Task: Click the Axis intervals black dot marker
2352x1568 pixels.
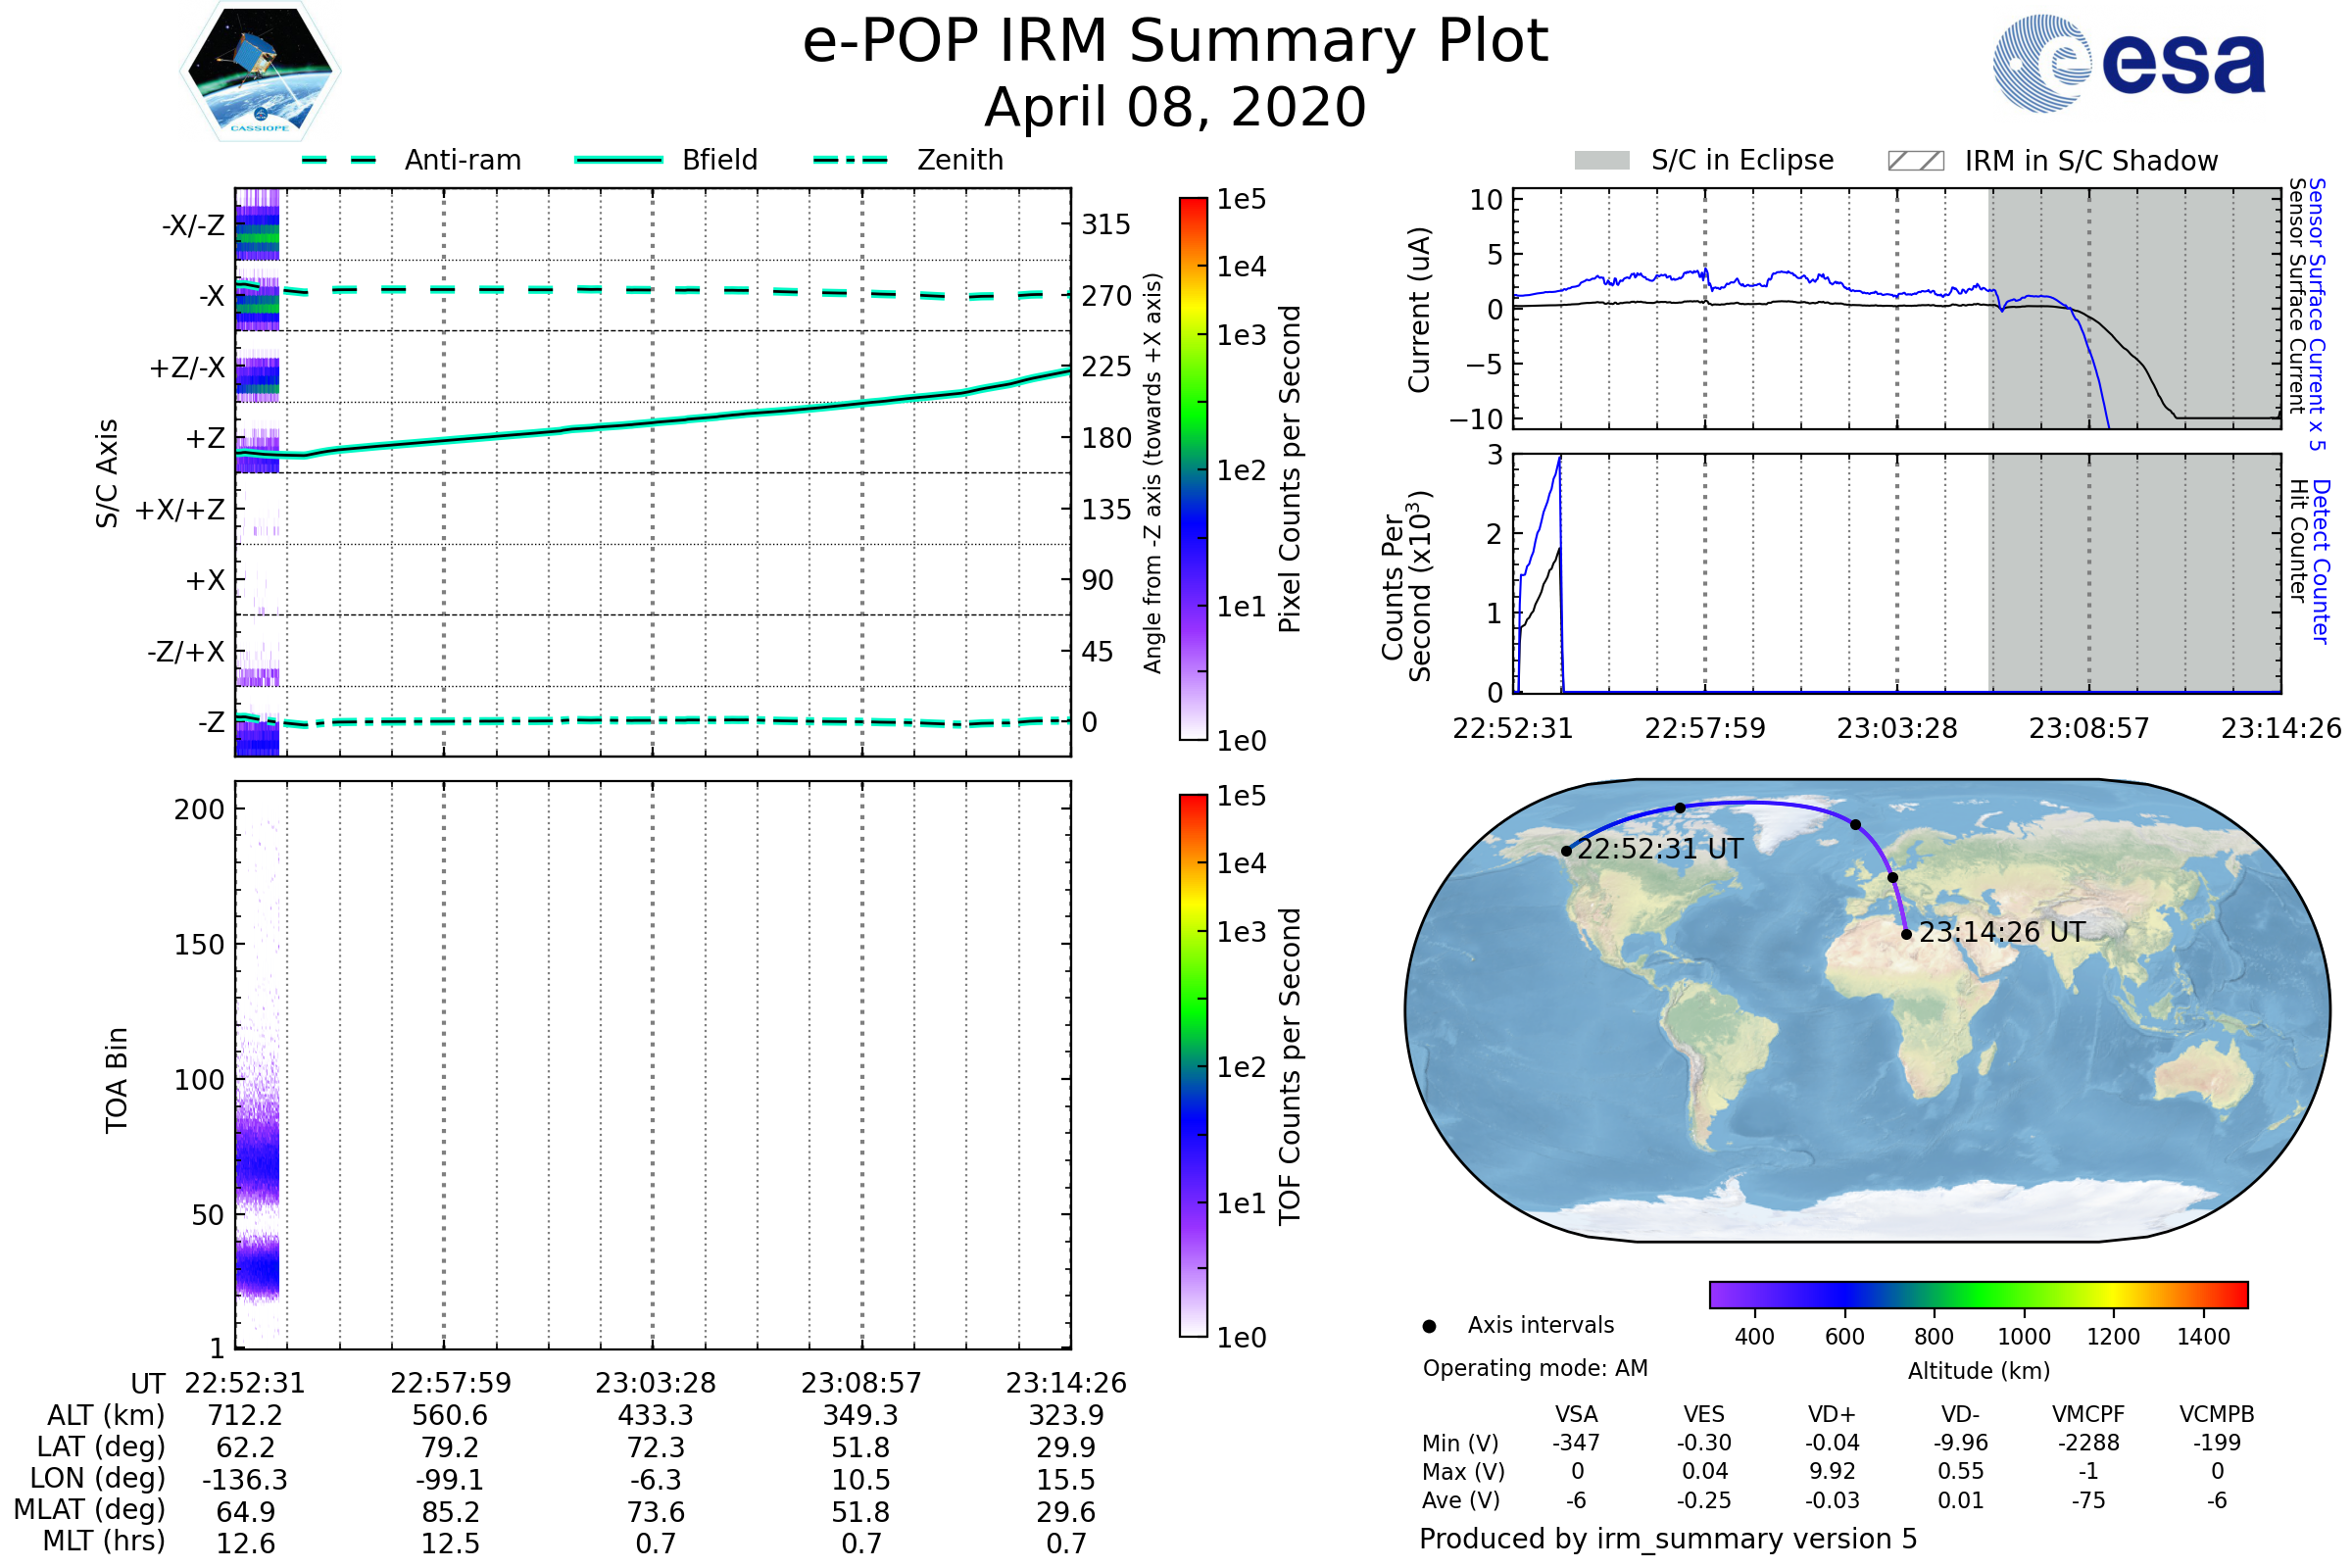Action: pos(1429,1326)
